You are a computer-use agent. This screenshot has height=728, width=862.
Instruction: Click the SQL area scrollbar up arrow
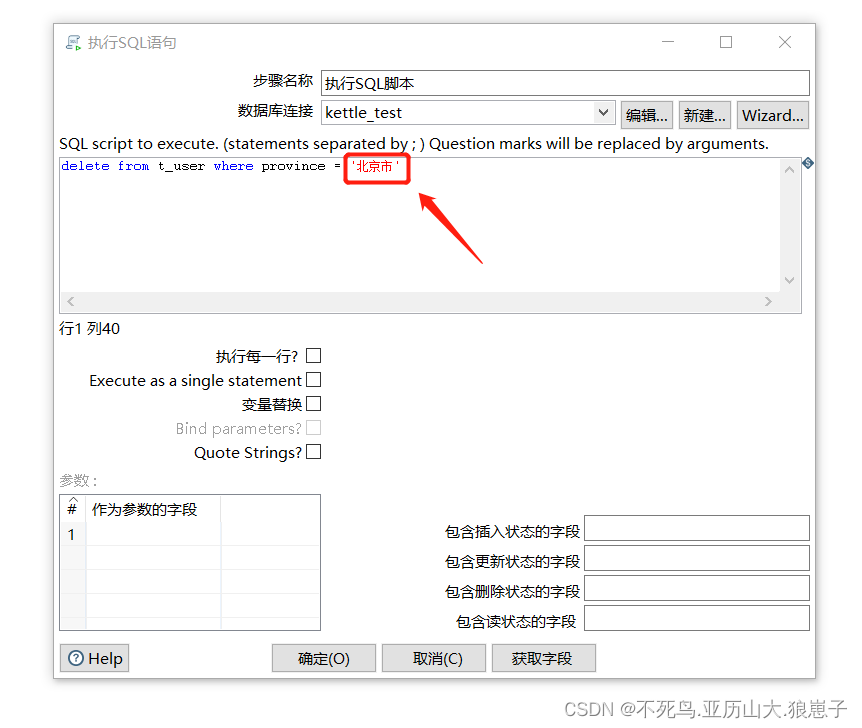tap(789, 168)
